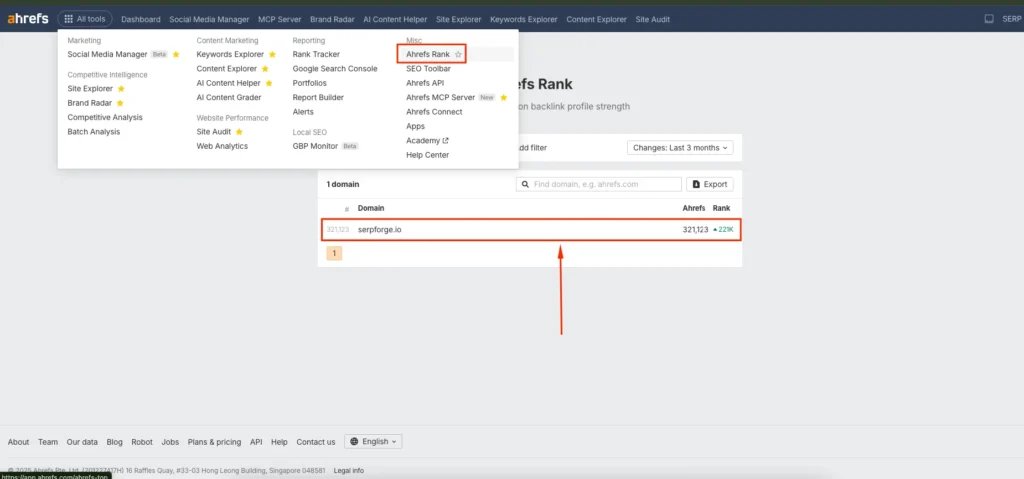Click the Export button

click(x=710, y=184)
